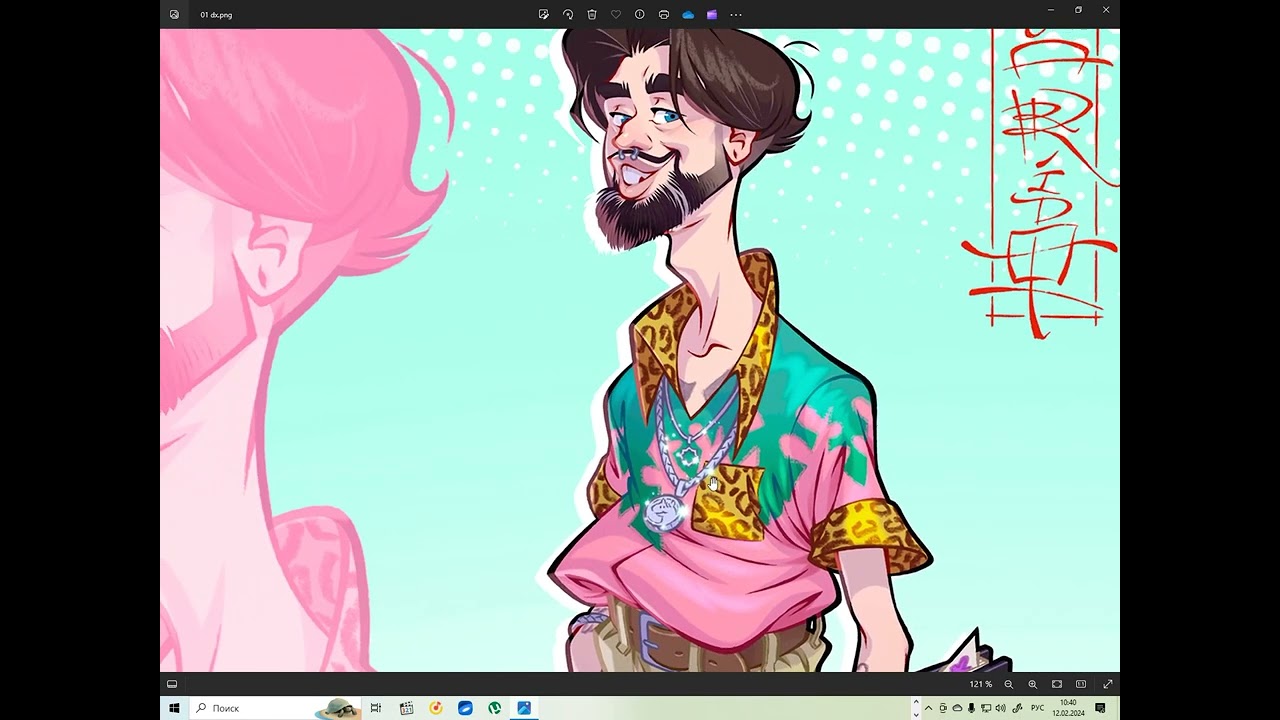Delete the image with the trash icon
The height and width of the screenshot is (720, 1280).
pyautogui.click(x=592, y=15)
